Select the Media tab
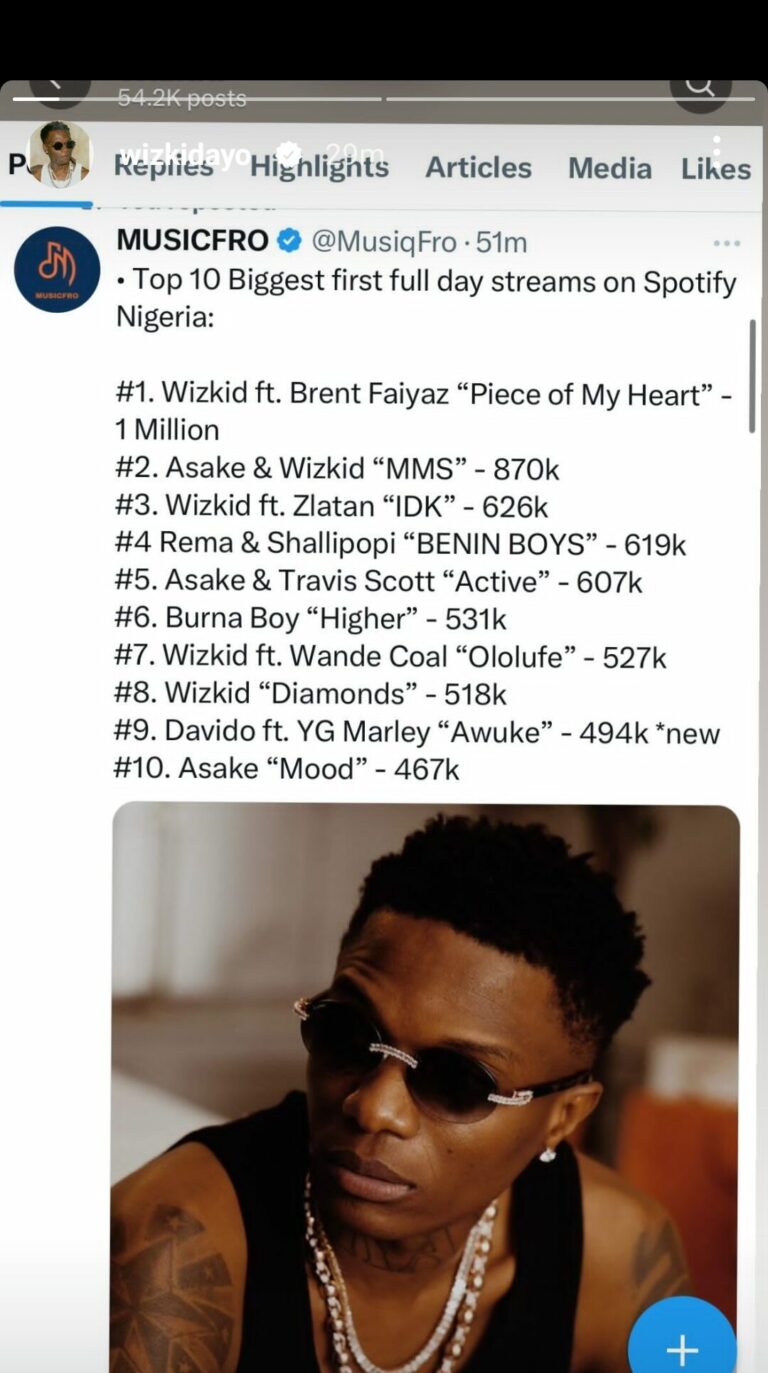768x1373 pixels. 609,168
